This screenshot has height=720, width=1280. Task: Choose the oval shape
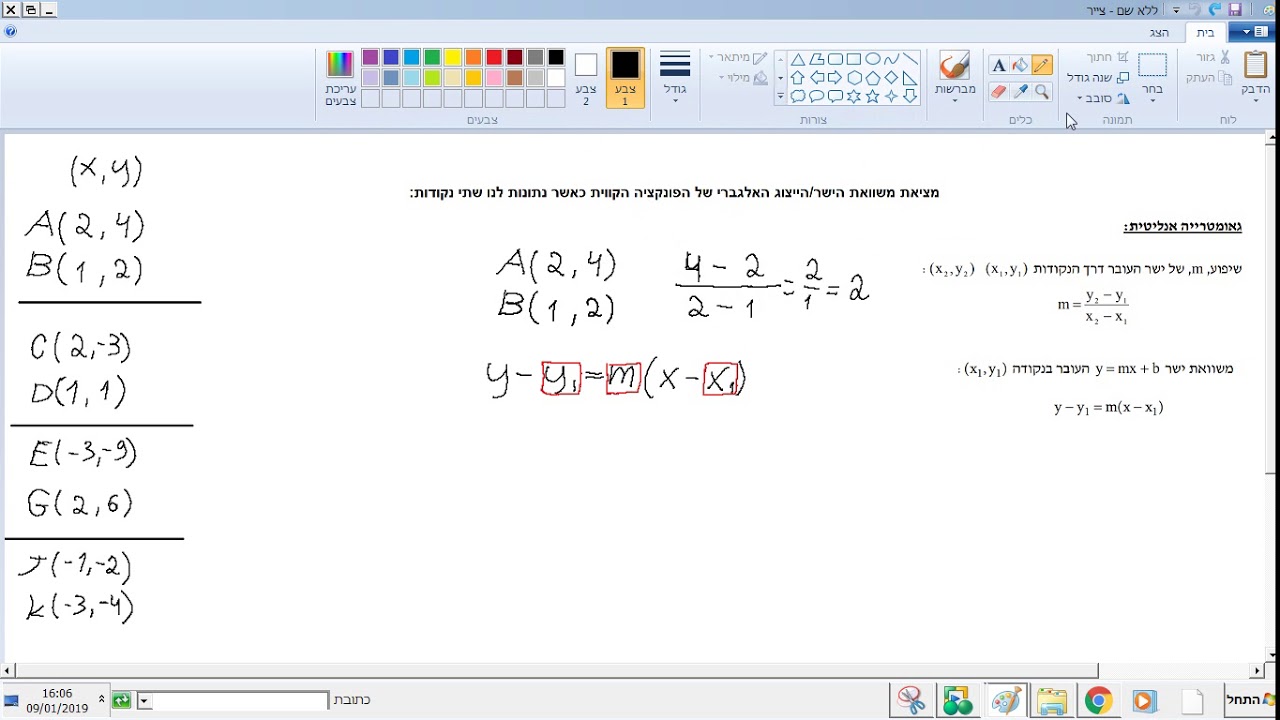tap(872, 59)
